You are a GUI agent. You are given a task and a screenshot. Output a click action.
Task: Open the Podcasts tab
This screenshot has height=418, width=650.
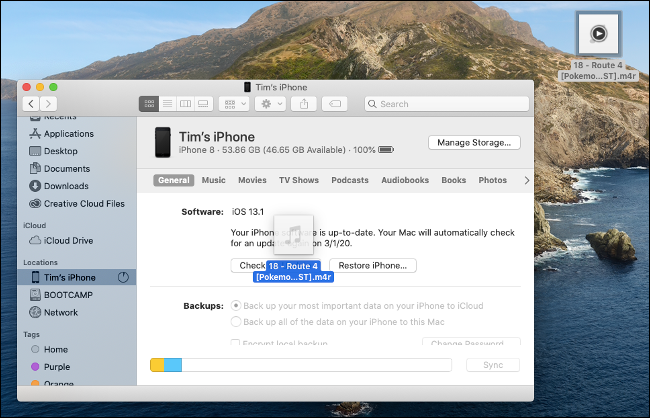click(x=350, y=180)
